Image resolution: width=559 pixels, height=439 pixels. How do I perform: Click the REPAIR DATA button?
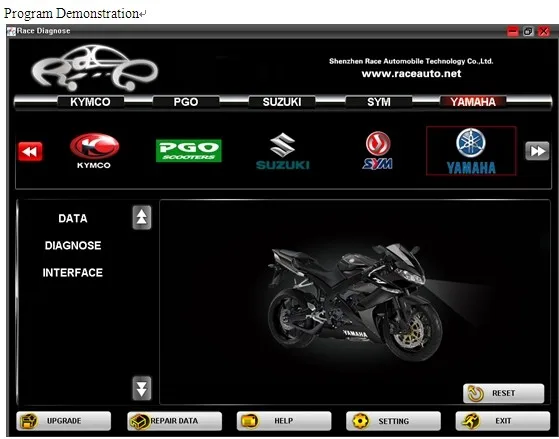tap(175, 421)
